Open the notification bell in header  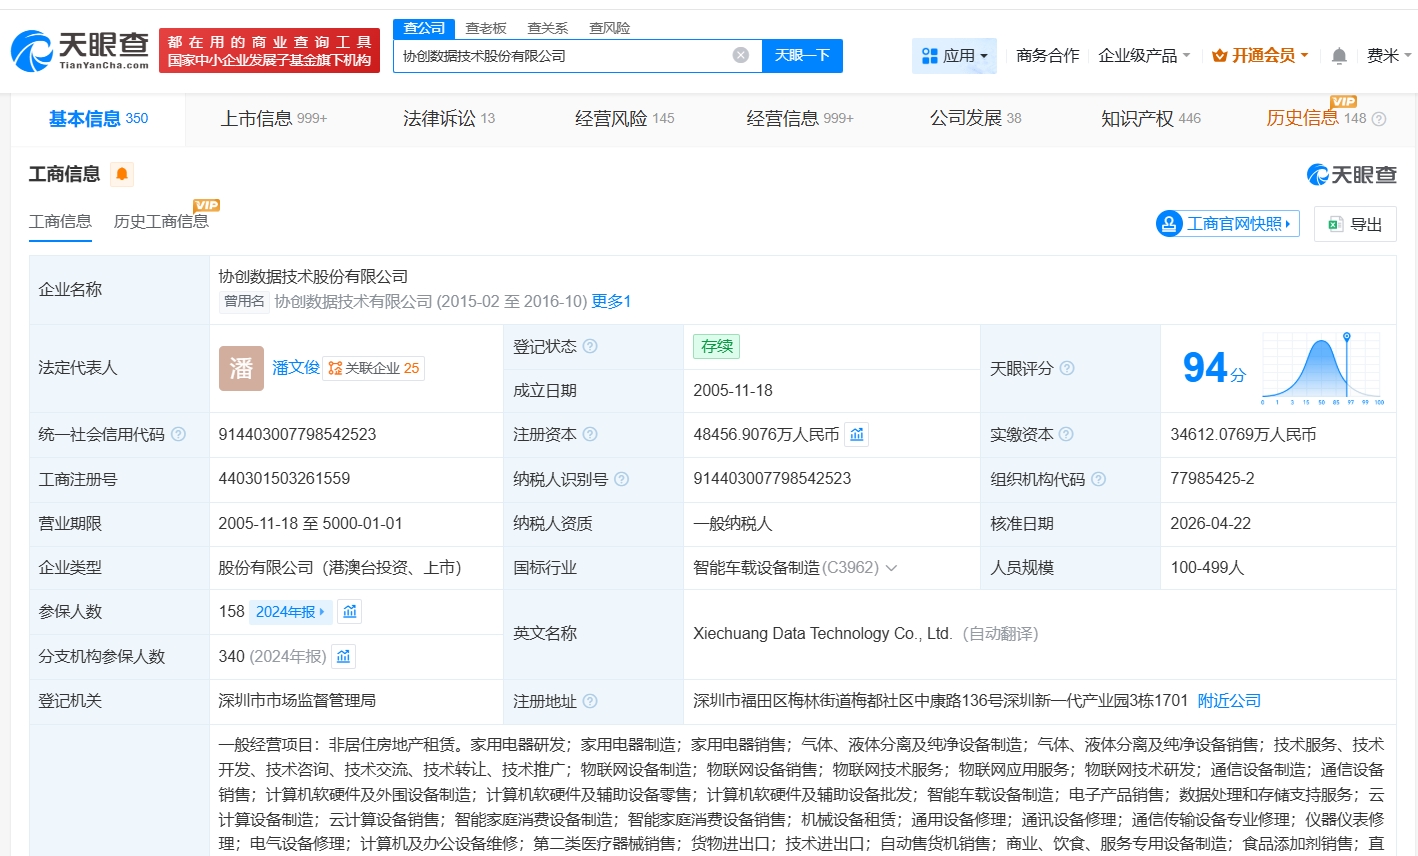[x=1339, y=56]
